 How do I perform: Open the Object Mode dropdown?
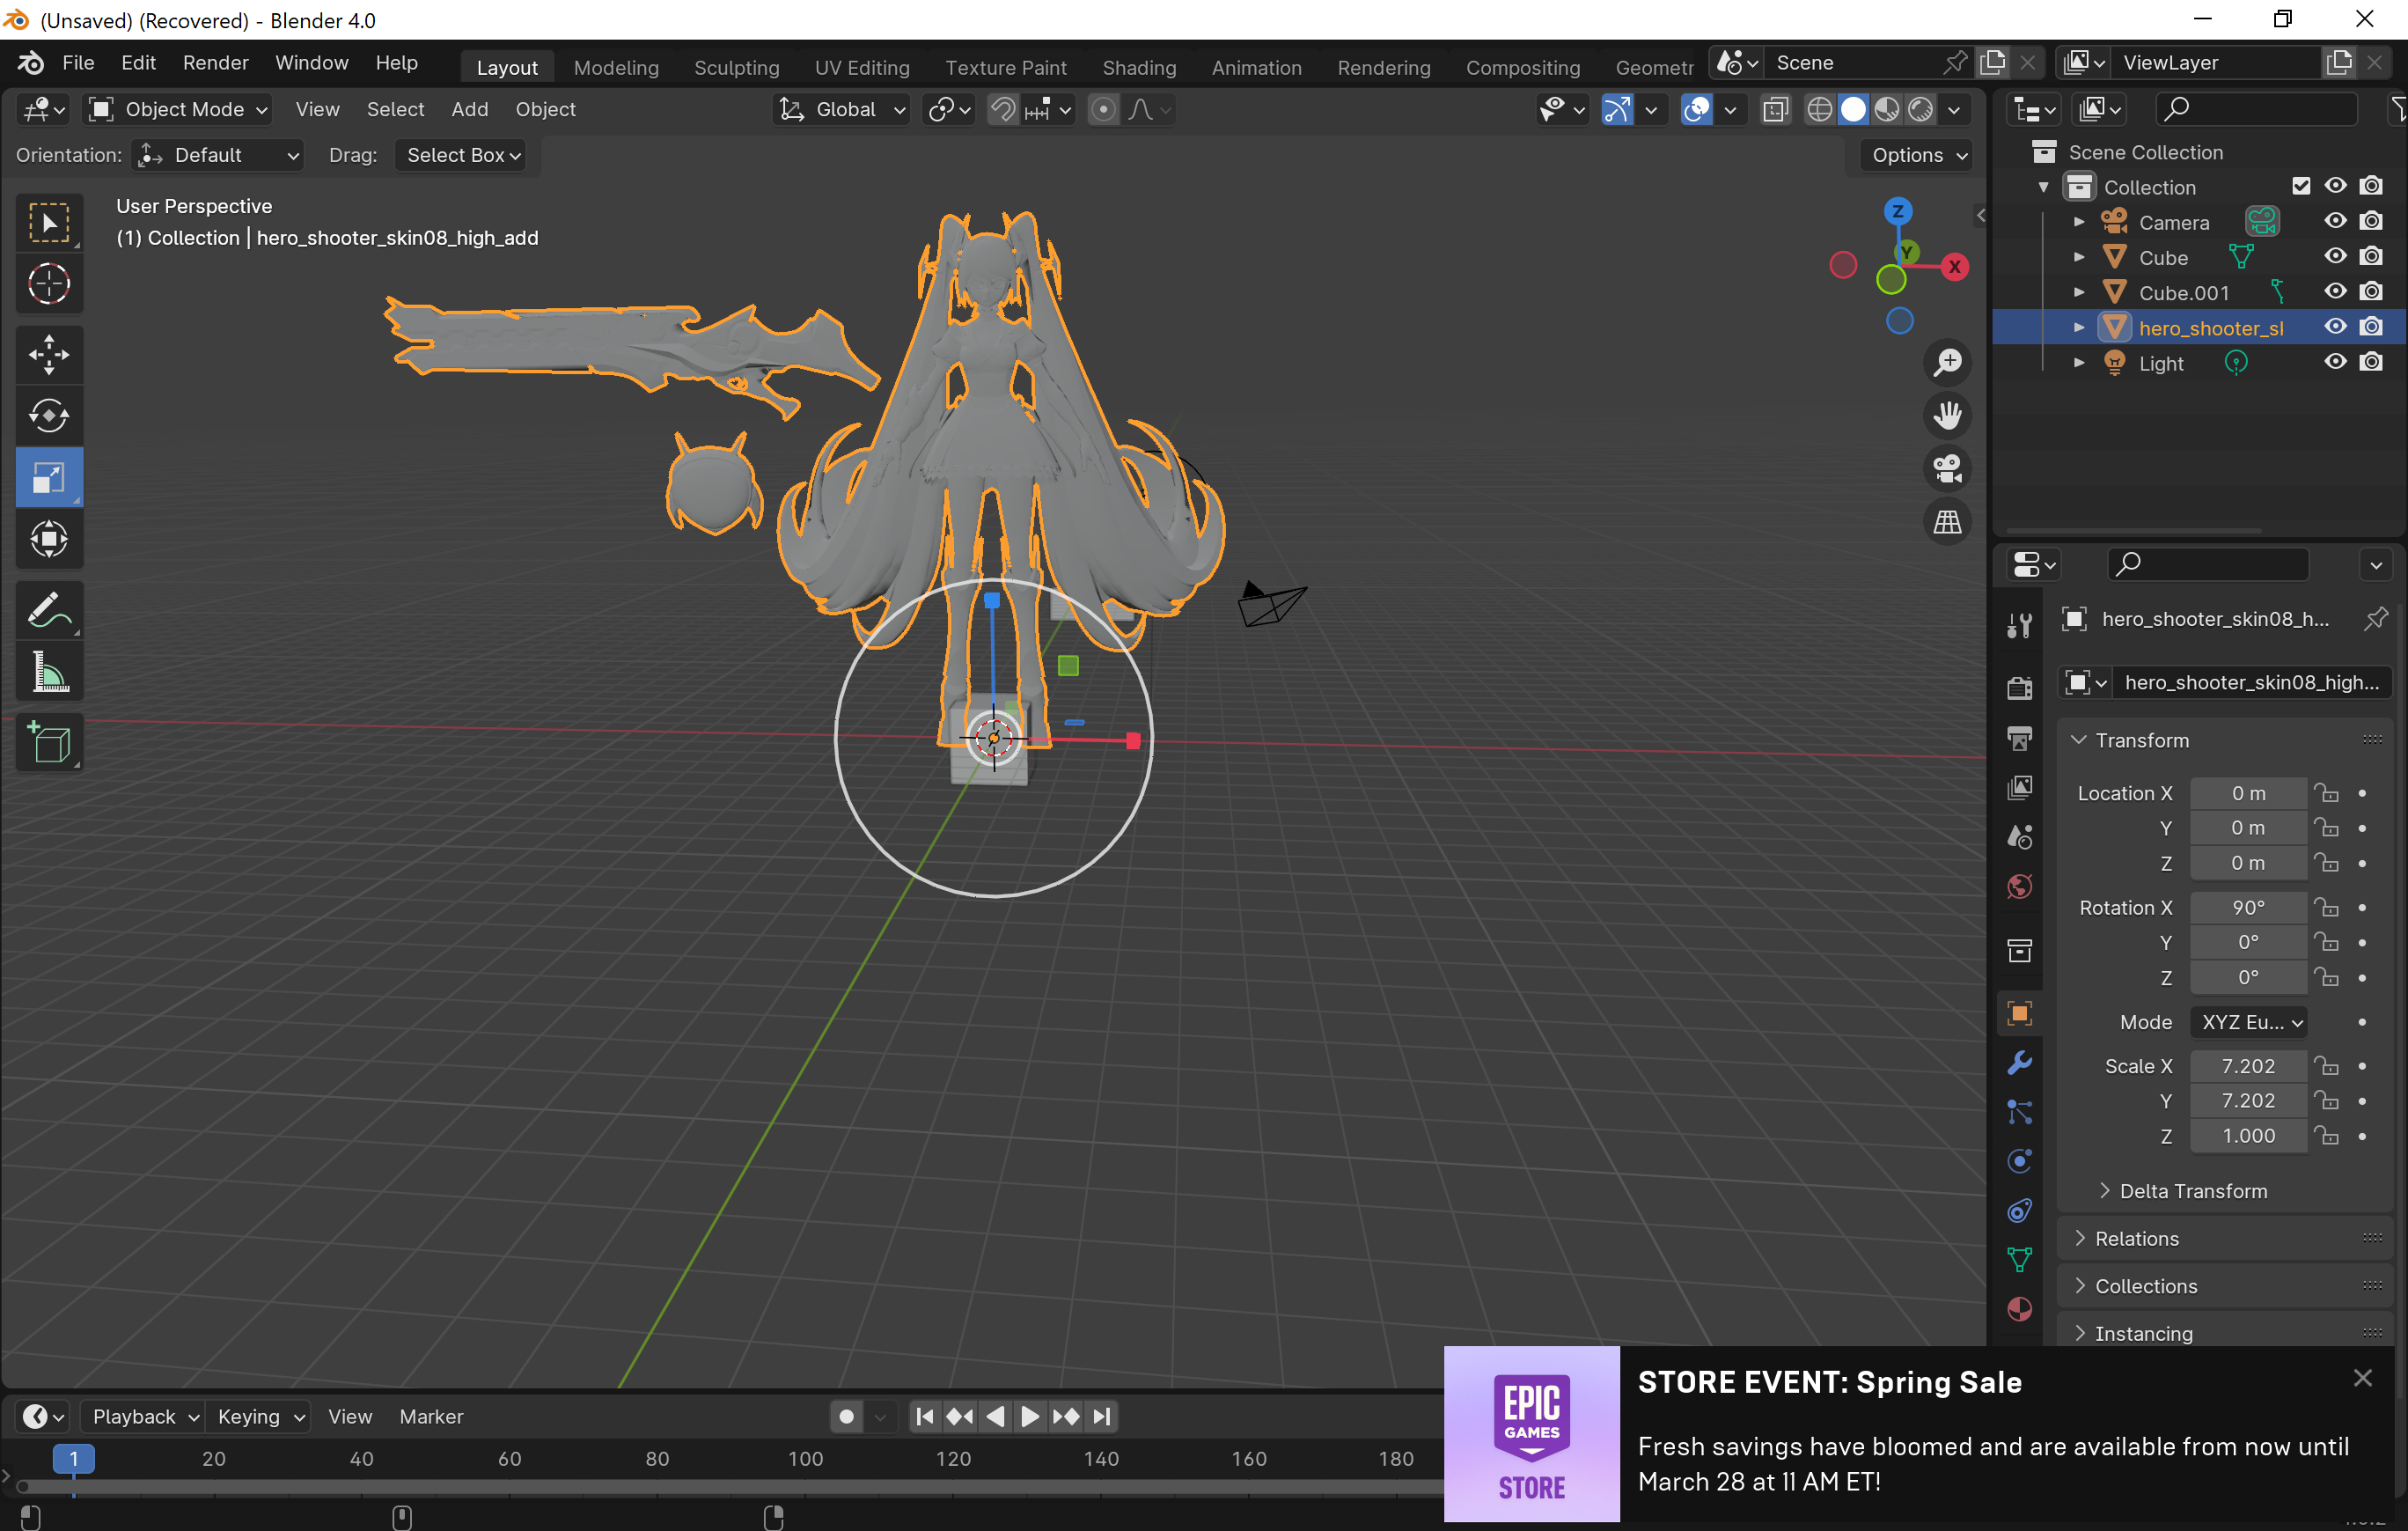tap(178, 109)
